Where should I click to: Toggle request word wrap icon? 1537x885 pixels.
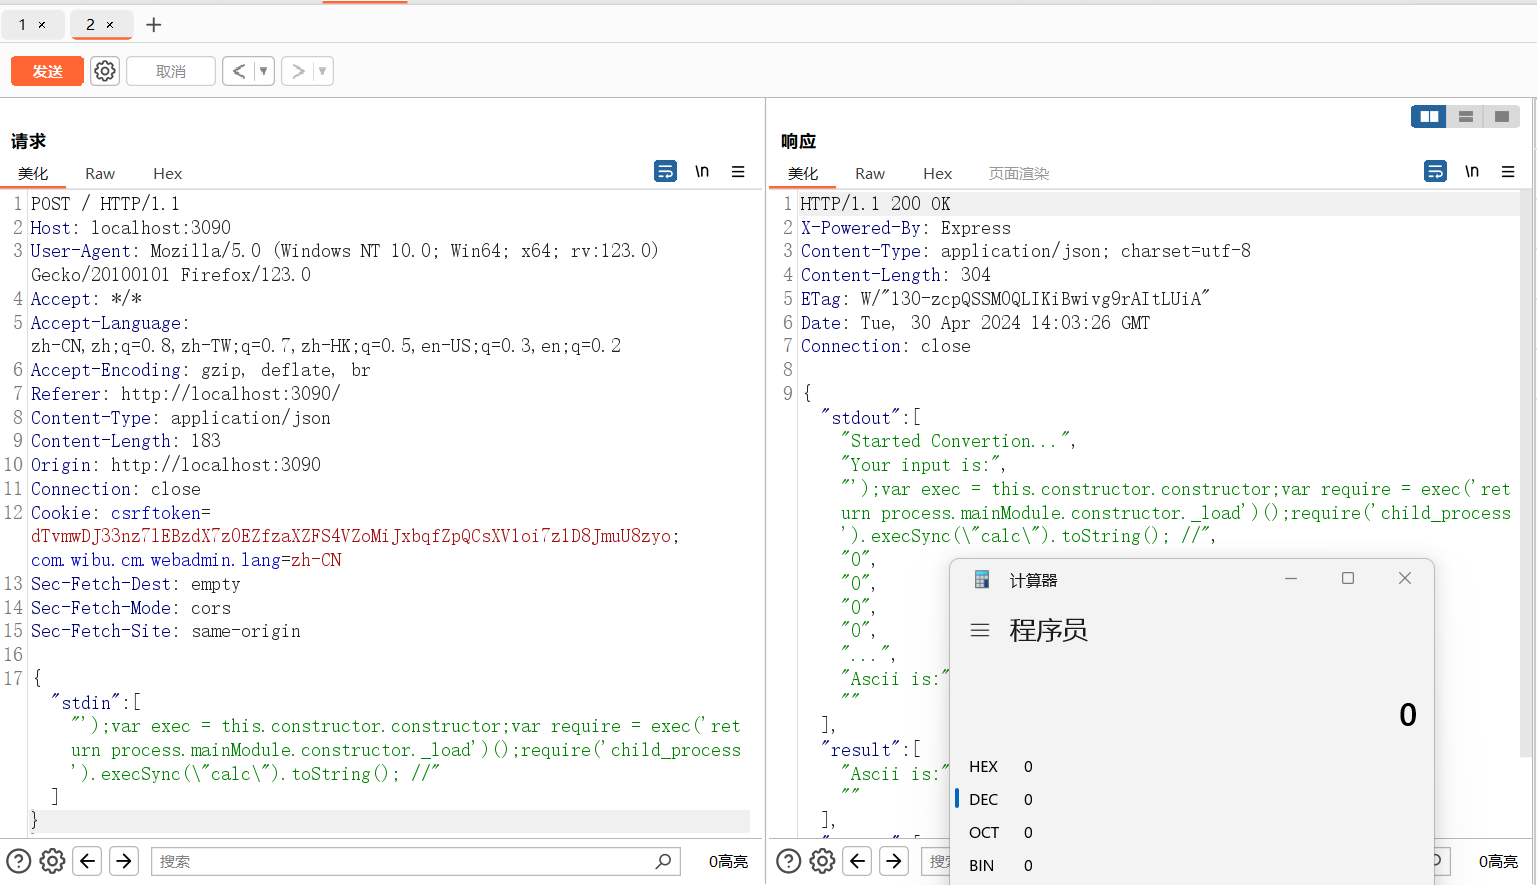pyautogui.click(x=665, y=171)
